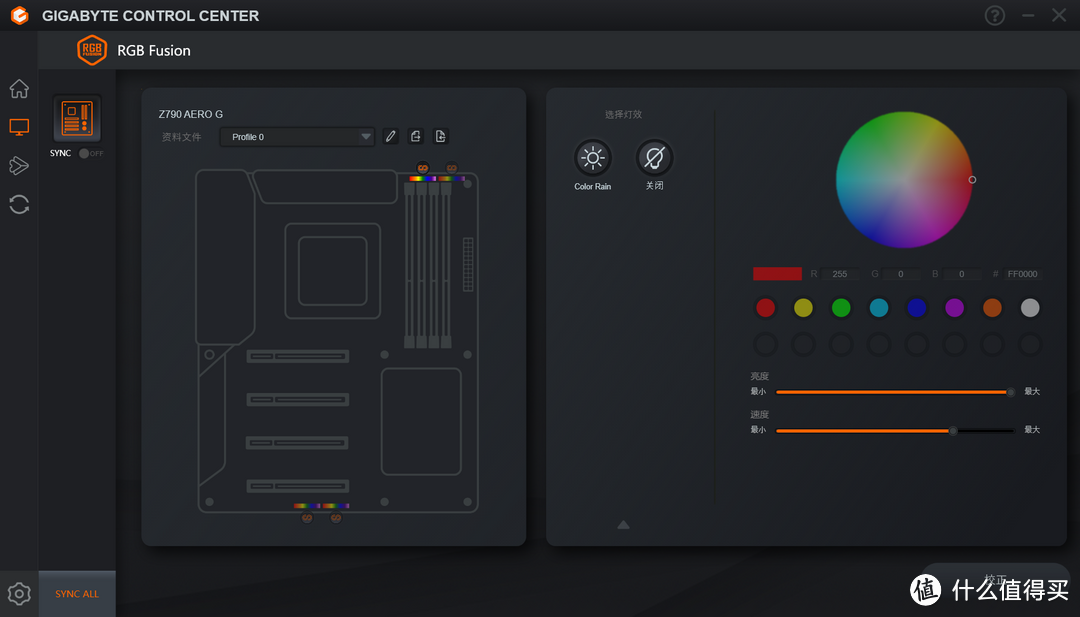1080x617 pixels.
Task: Click the left top LED header link icon
Action: [x=423, y=167]
